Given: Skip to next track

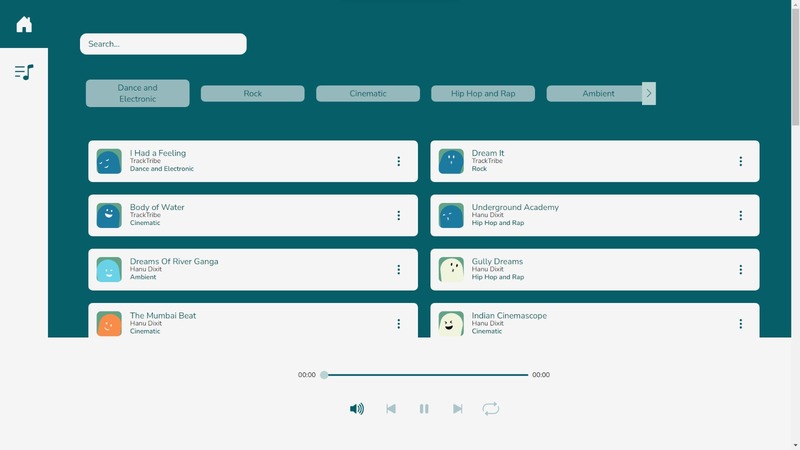Looking at the screenshot, I should (458, 409).
